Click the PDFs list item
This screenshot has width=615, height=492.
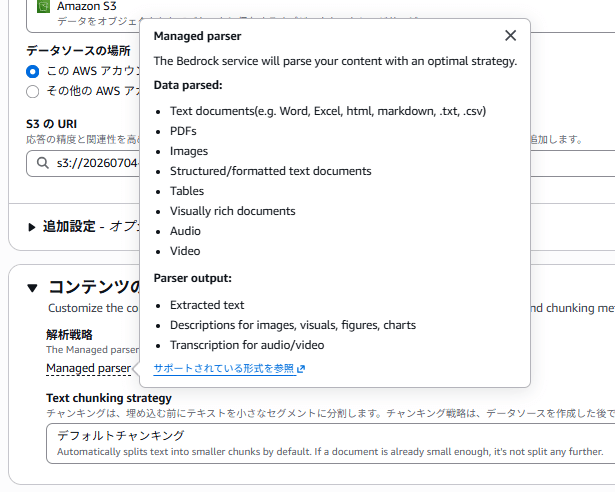click(x=183, y=131)
